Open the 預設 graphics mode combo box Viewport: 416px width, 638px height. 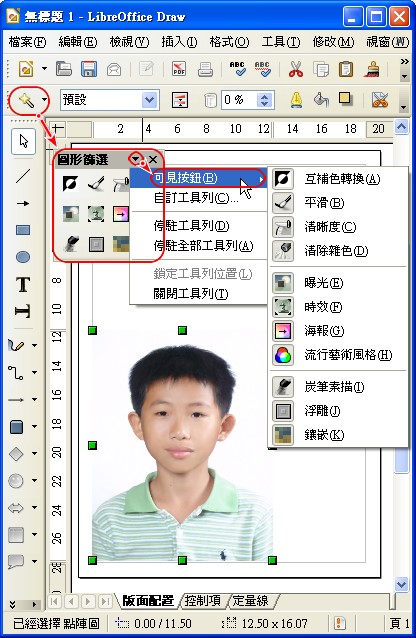pos(109,100)
